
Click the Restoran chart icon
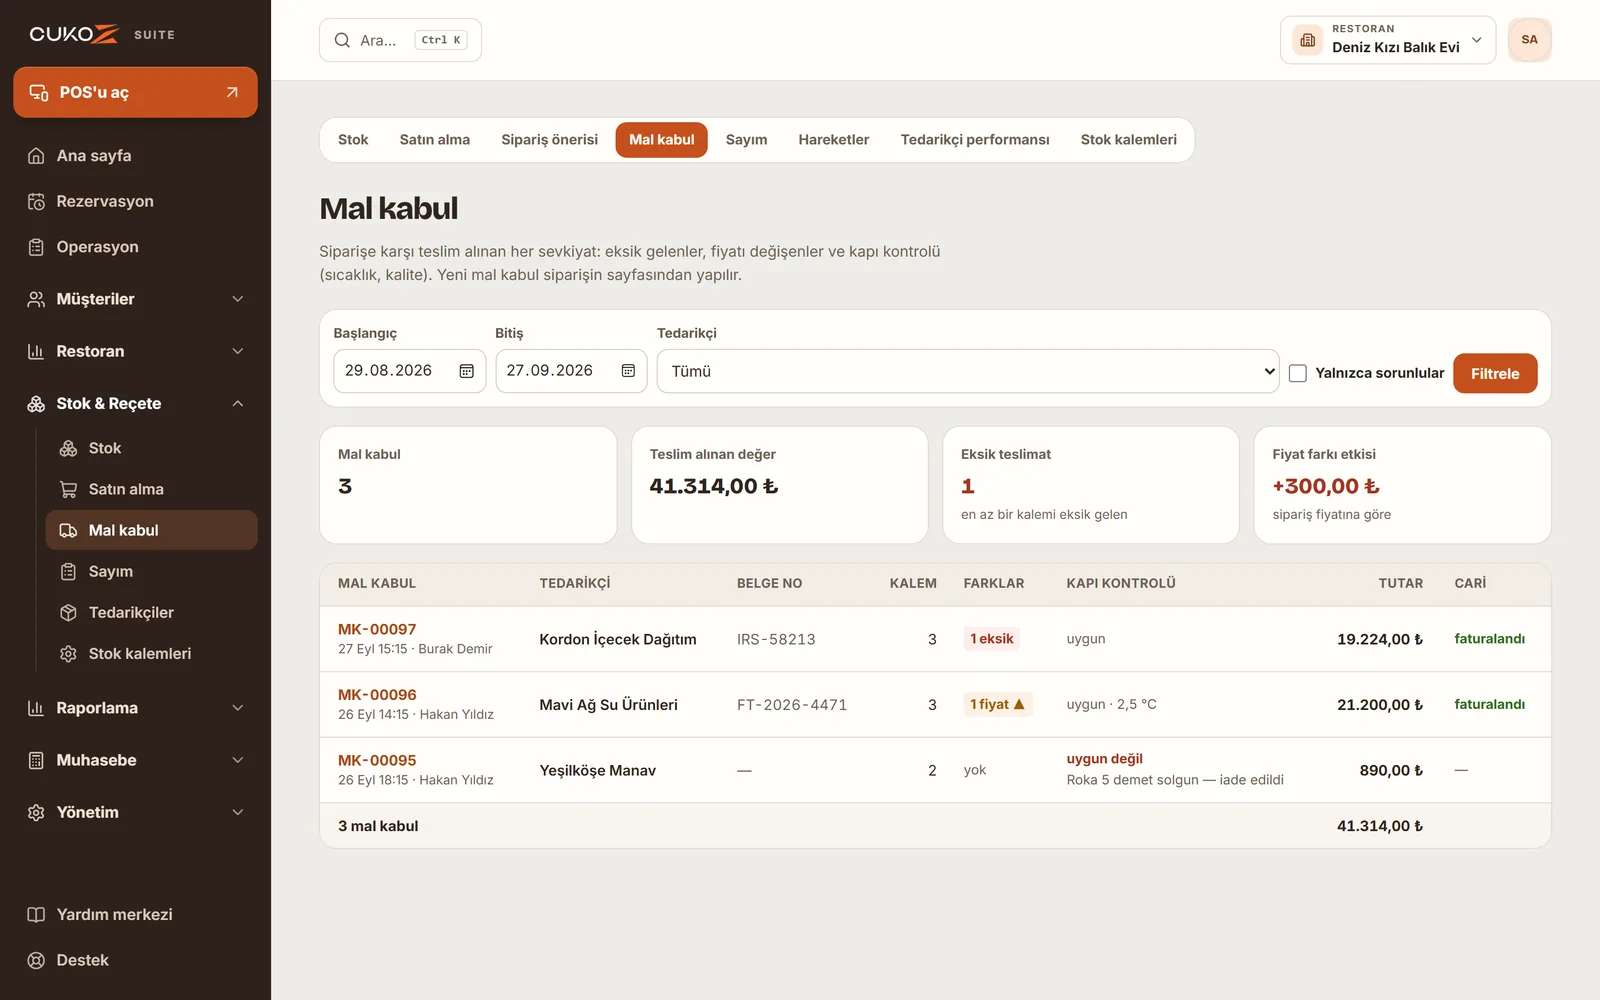click(36, 351)
